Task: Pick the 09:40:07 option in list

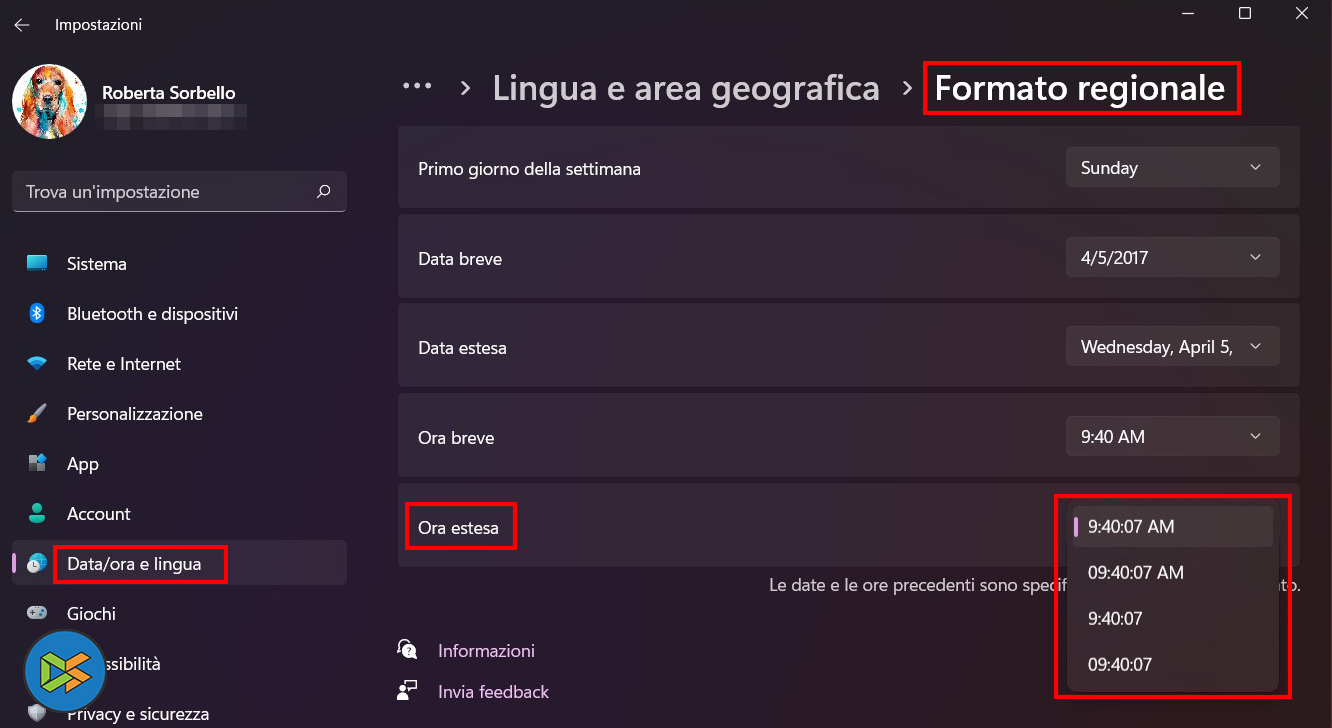Action: [1119, 665]
